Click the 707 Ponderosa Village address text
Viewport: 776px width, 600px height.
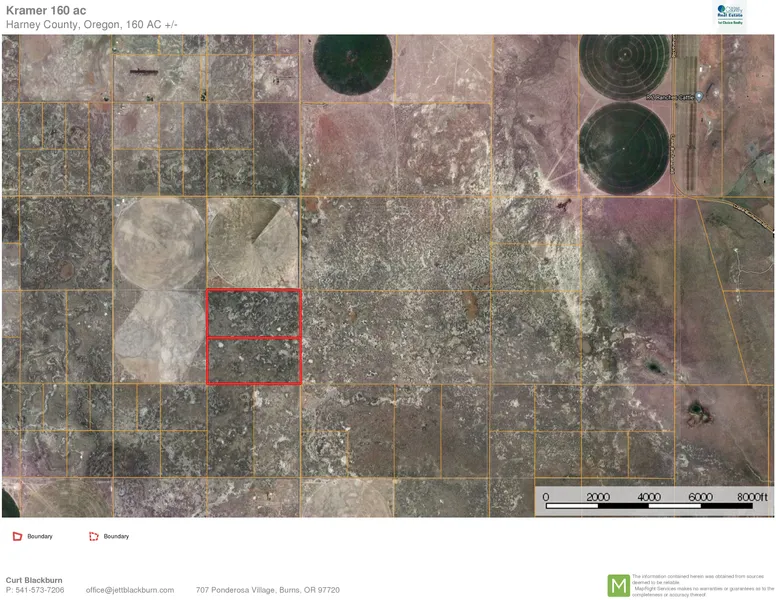coord(267,590)
